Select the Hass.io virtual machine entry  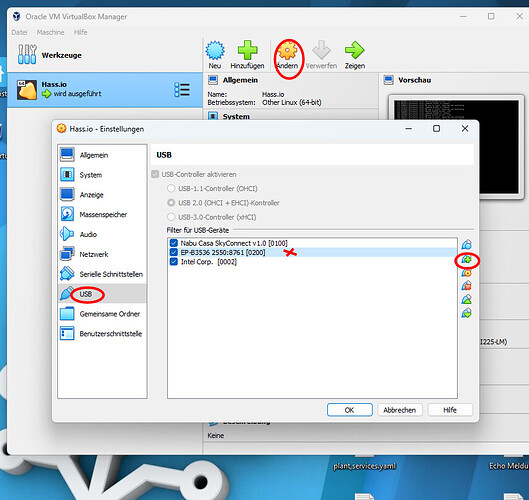tap(105, 89)
